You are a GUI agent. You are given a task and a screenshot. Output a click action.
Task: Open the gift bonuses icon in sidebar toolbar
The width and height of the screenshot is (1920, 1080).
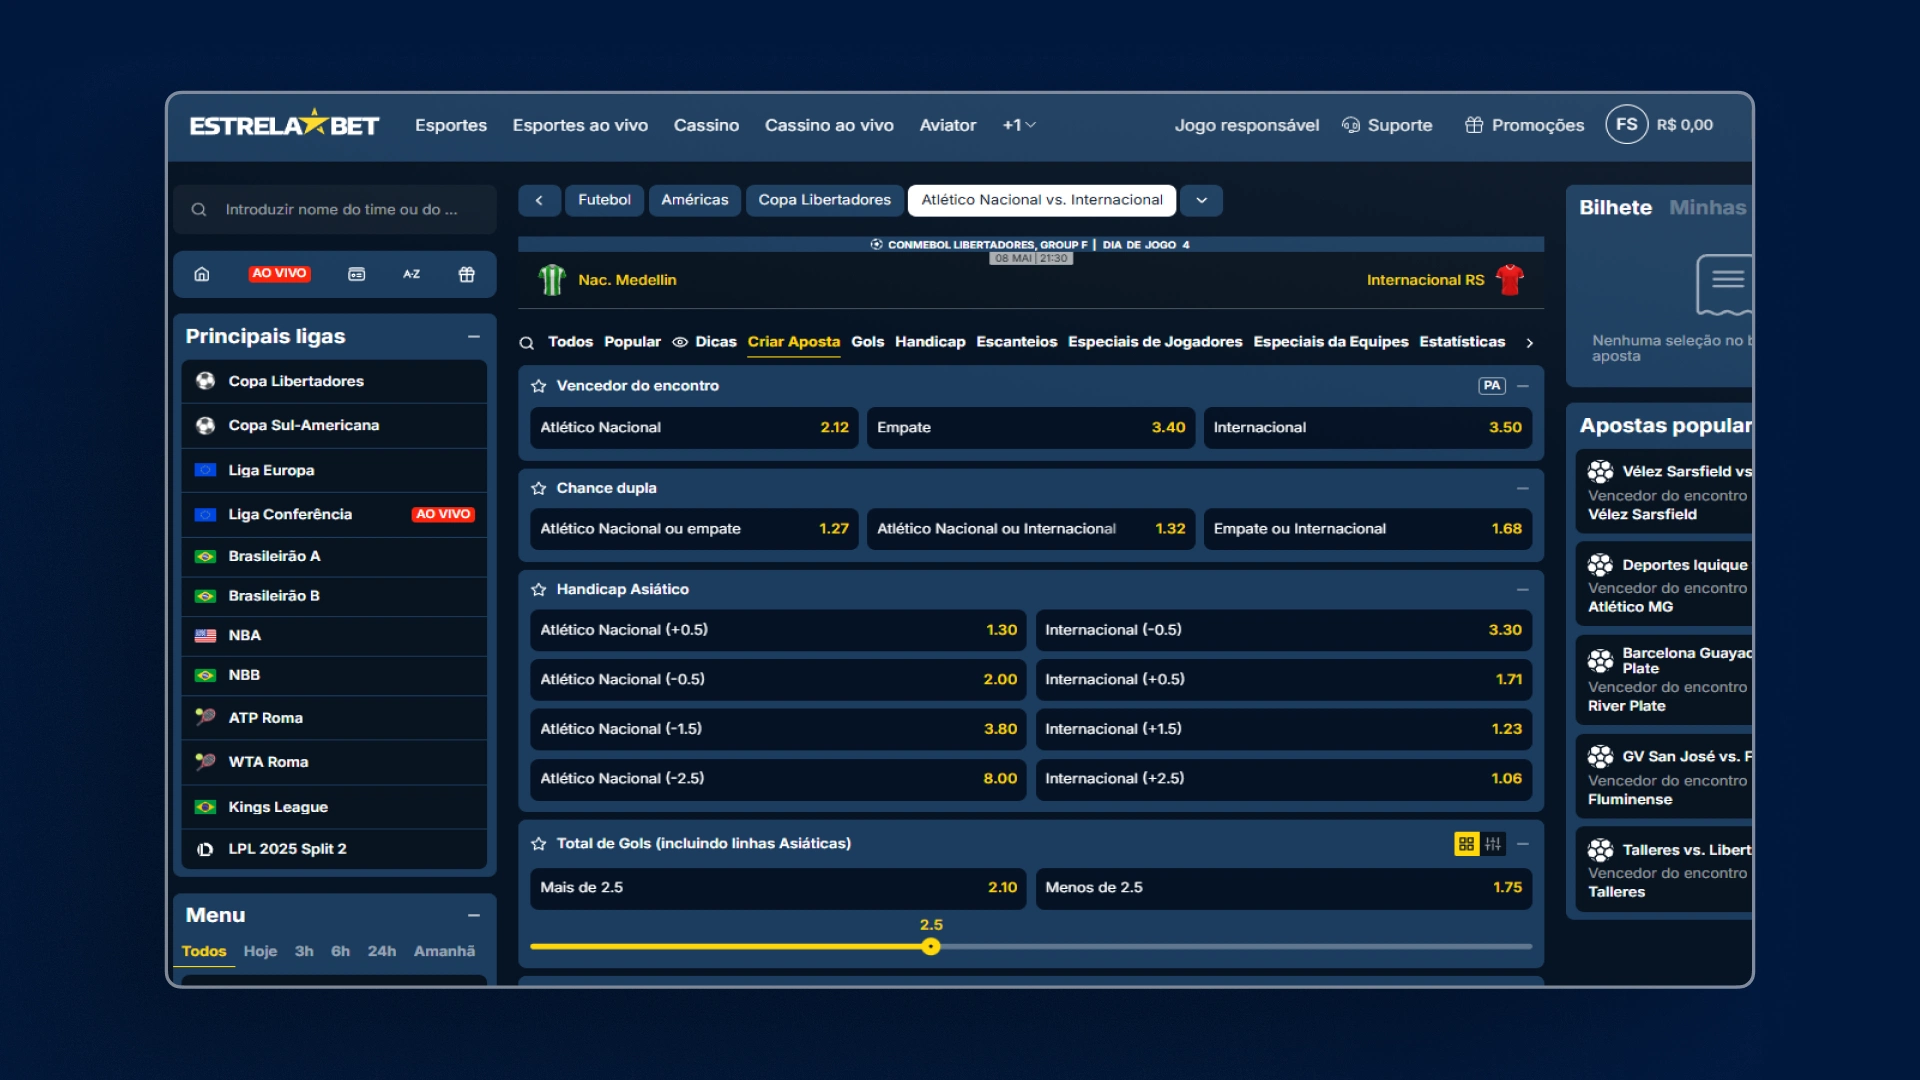pyautogui.click(x=467, y=274)
